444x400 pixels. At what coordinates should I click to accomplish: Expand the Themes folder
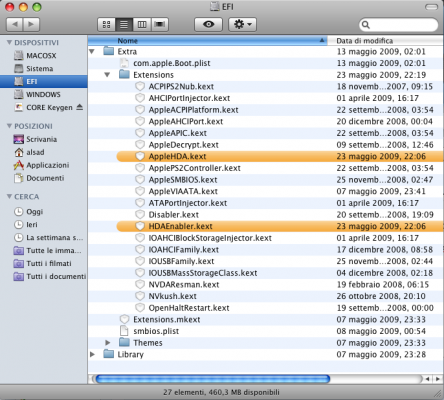[x=107, y=343]
